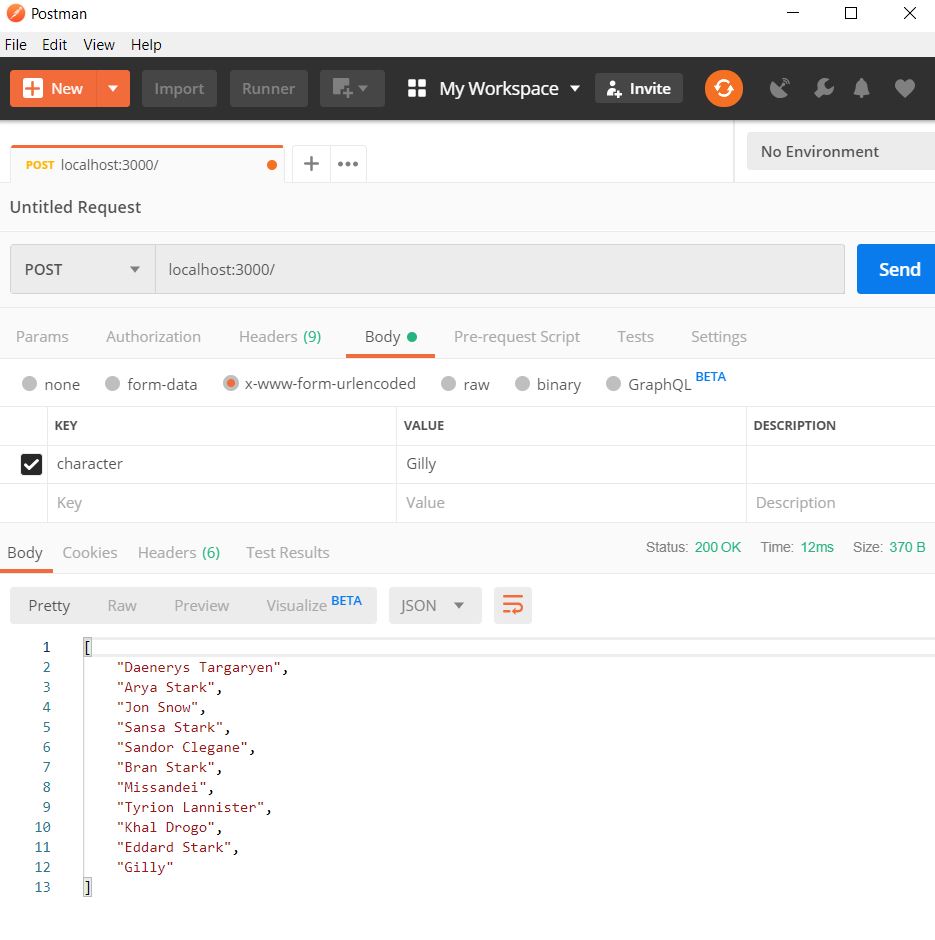The height and width of the screenshot is (940, 935).
Task: Open the JSON format dropdown
Action: pos(435,605)
